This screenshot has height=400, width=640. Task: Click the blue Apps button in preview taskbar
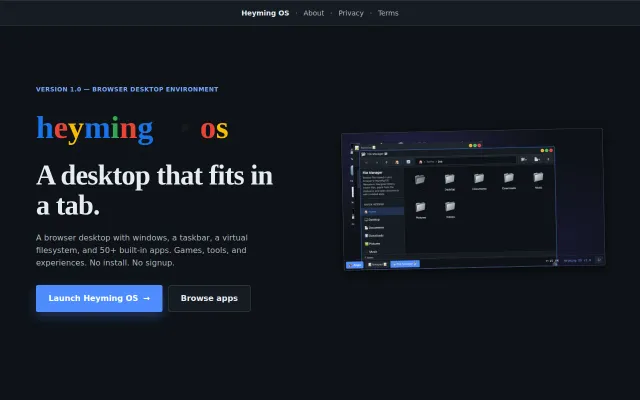coord(355,265)
